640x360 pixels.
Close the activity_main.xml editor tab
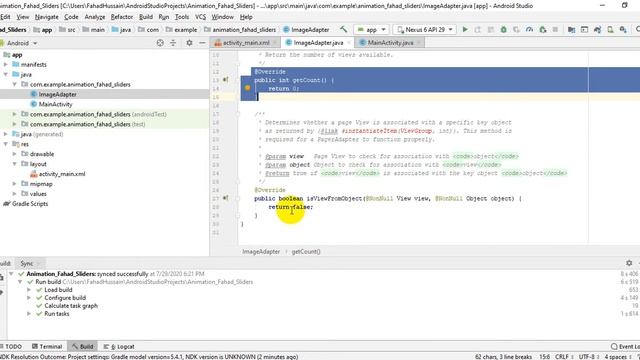tap(275, 42)
